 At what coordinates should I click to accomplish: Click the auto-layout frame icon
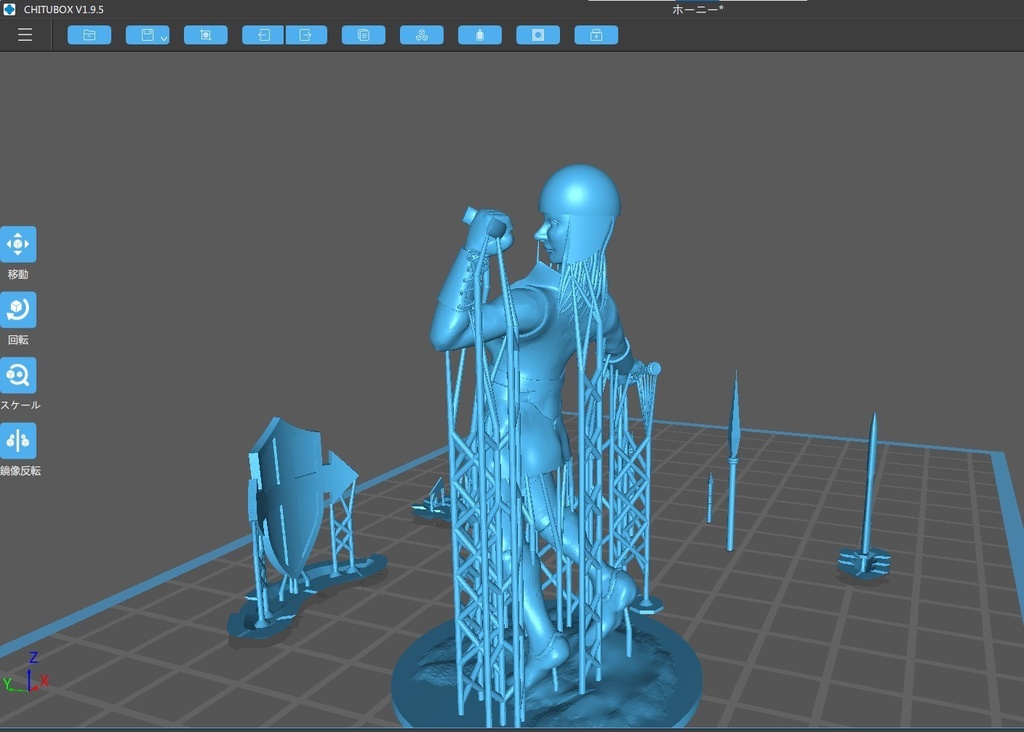205,34
